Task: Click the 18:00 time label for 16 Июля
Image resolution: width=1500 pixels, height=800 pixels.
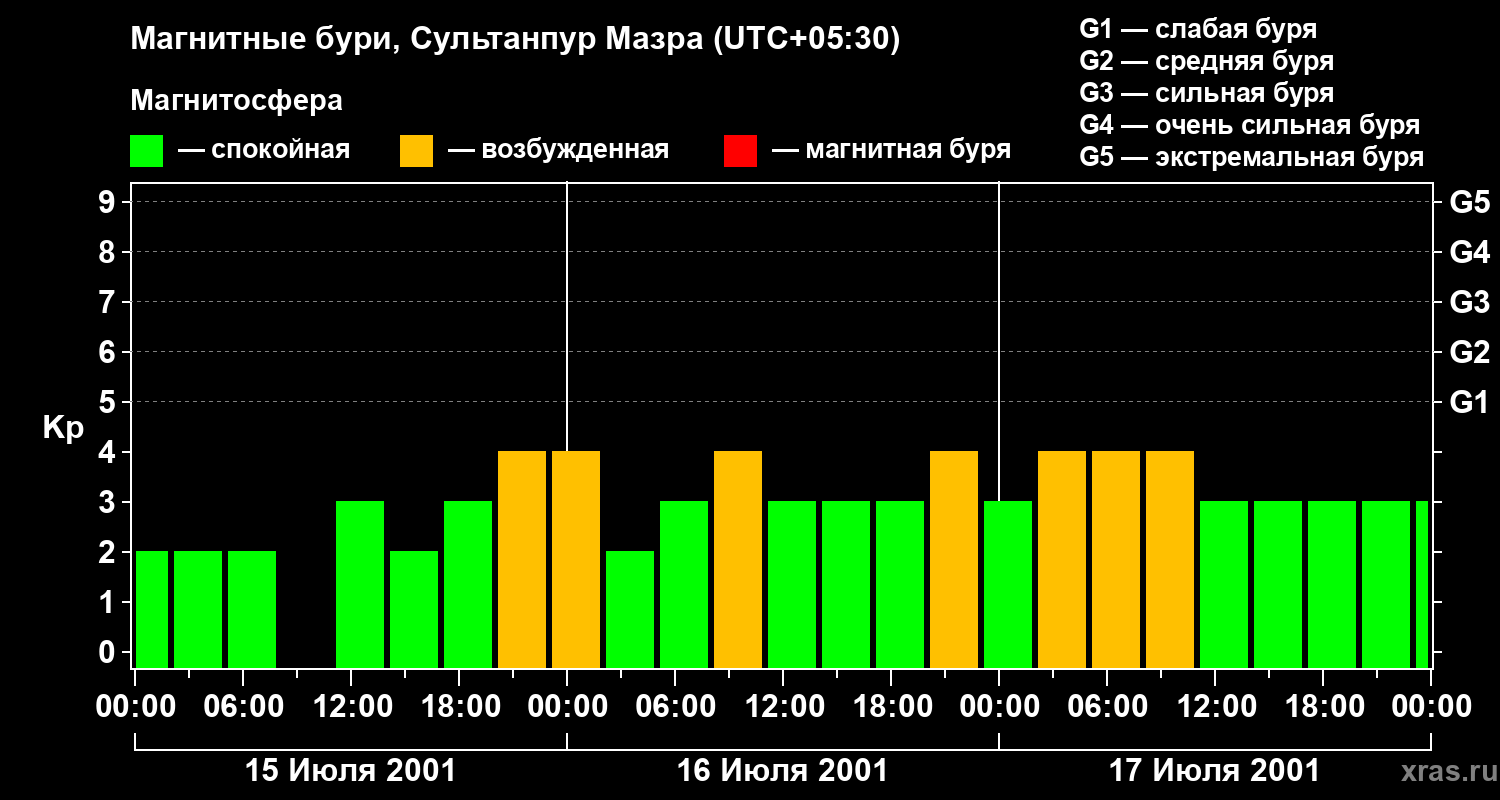Action: [891, 707]
